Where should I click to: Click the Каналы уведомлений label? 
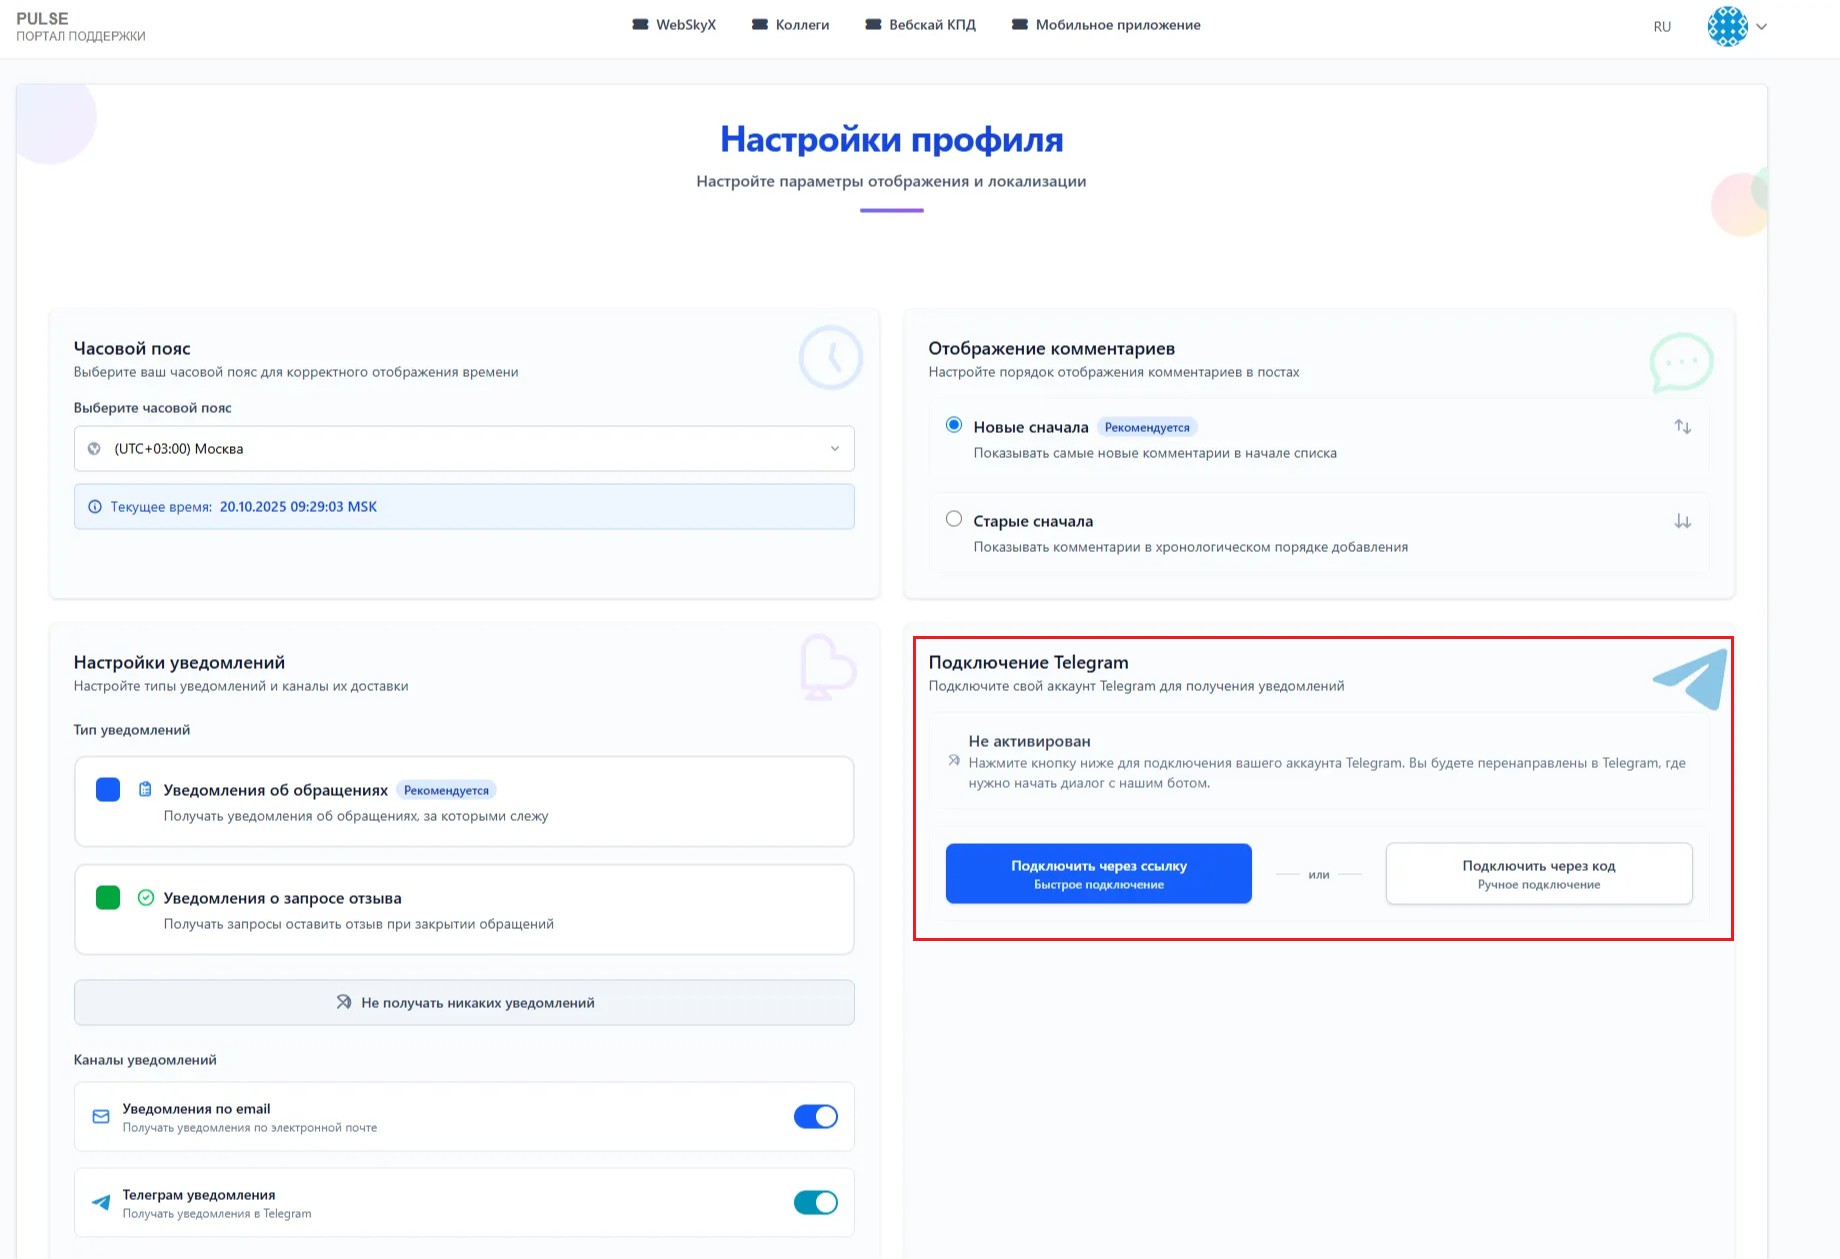[x=145, y=1060]
